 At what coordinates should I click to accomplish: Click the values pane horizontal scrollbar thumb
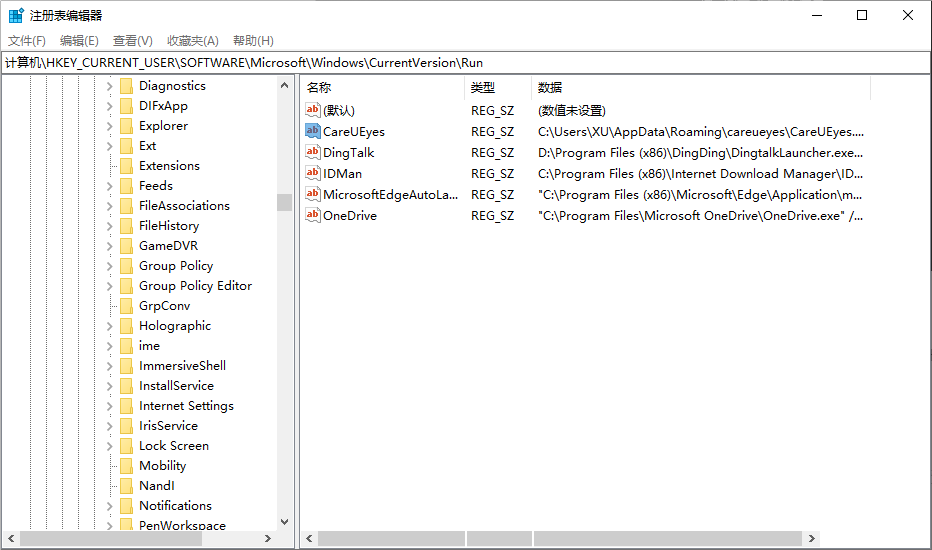click(x=560, y=538)
